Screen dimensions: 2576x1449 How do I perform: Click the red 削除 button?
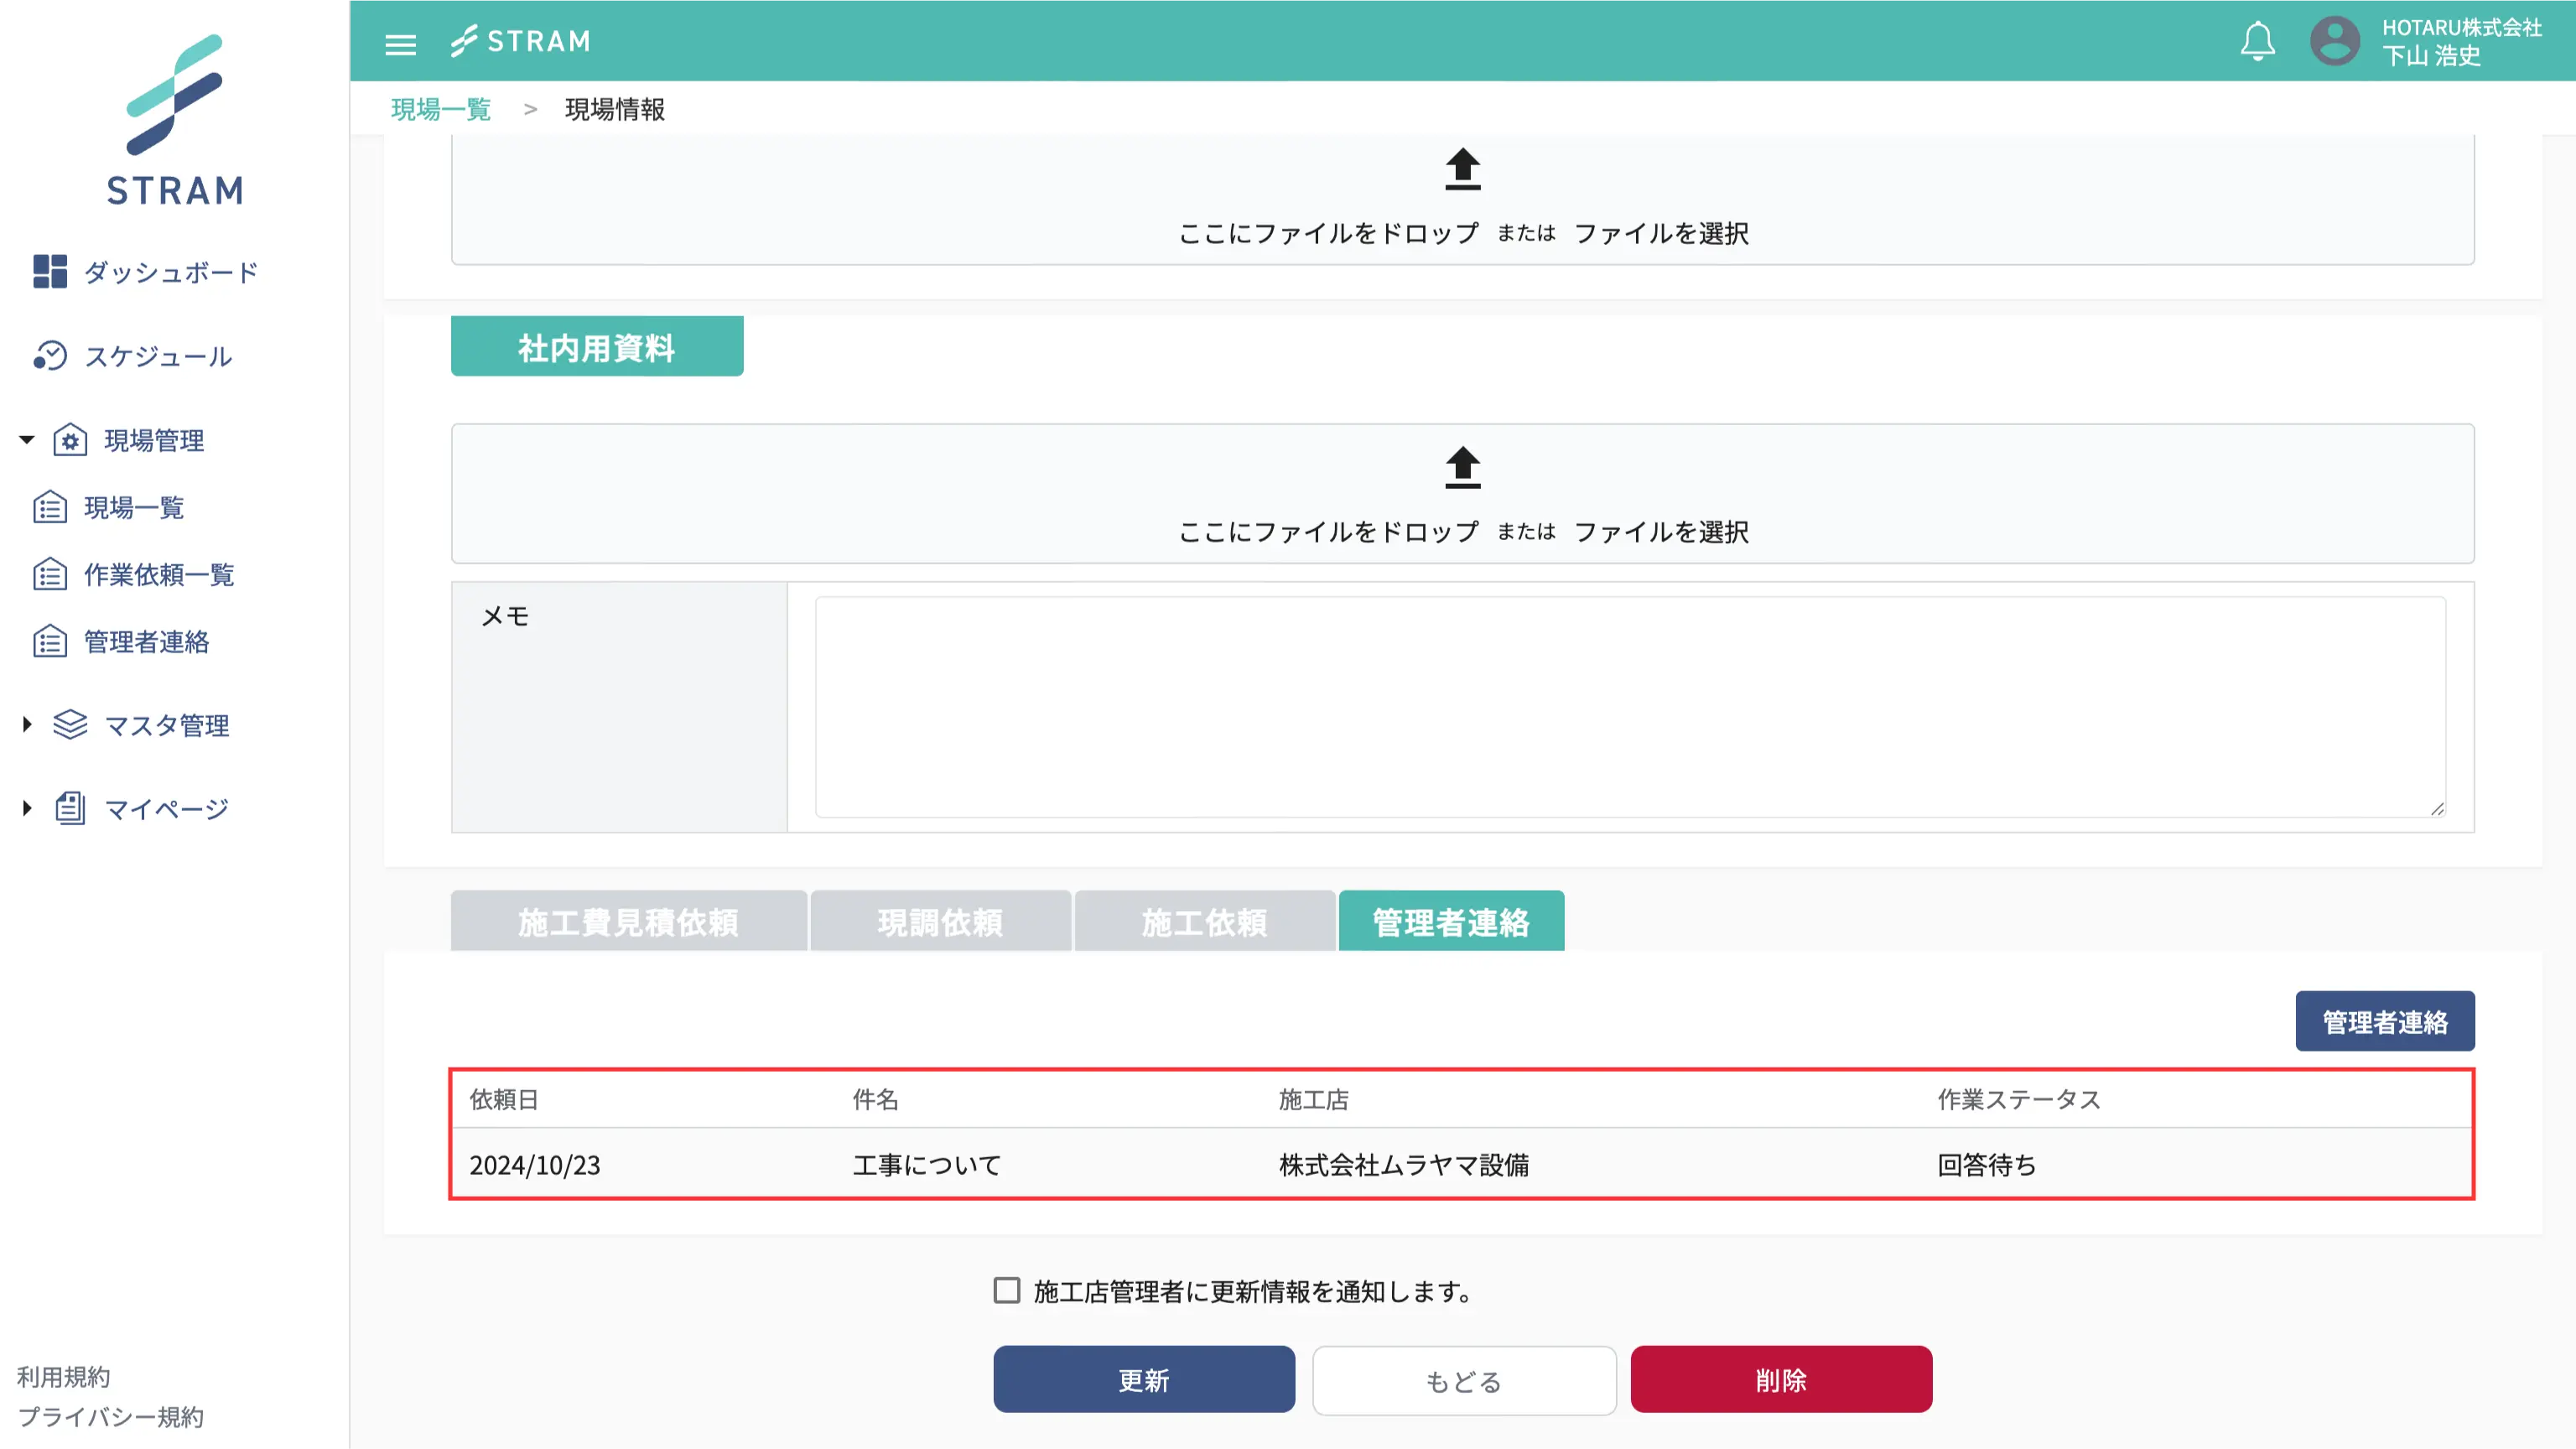1782,1379
